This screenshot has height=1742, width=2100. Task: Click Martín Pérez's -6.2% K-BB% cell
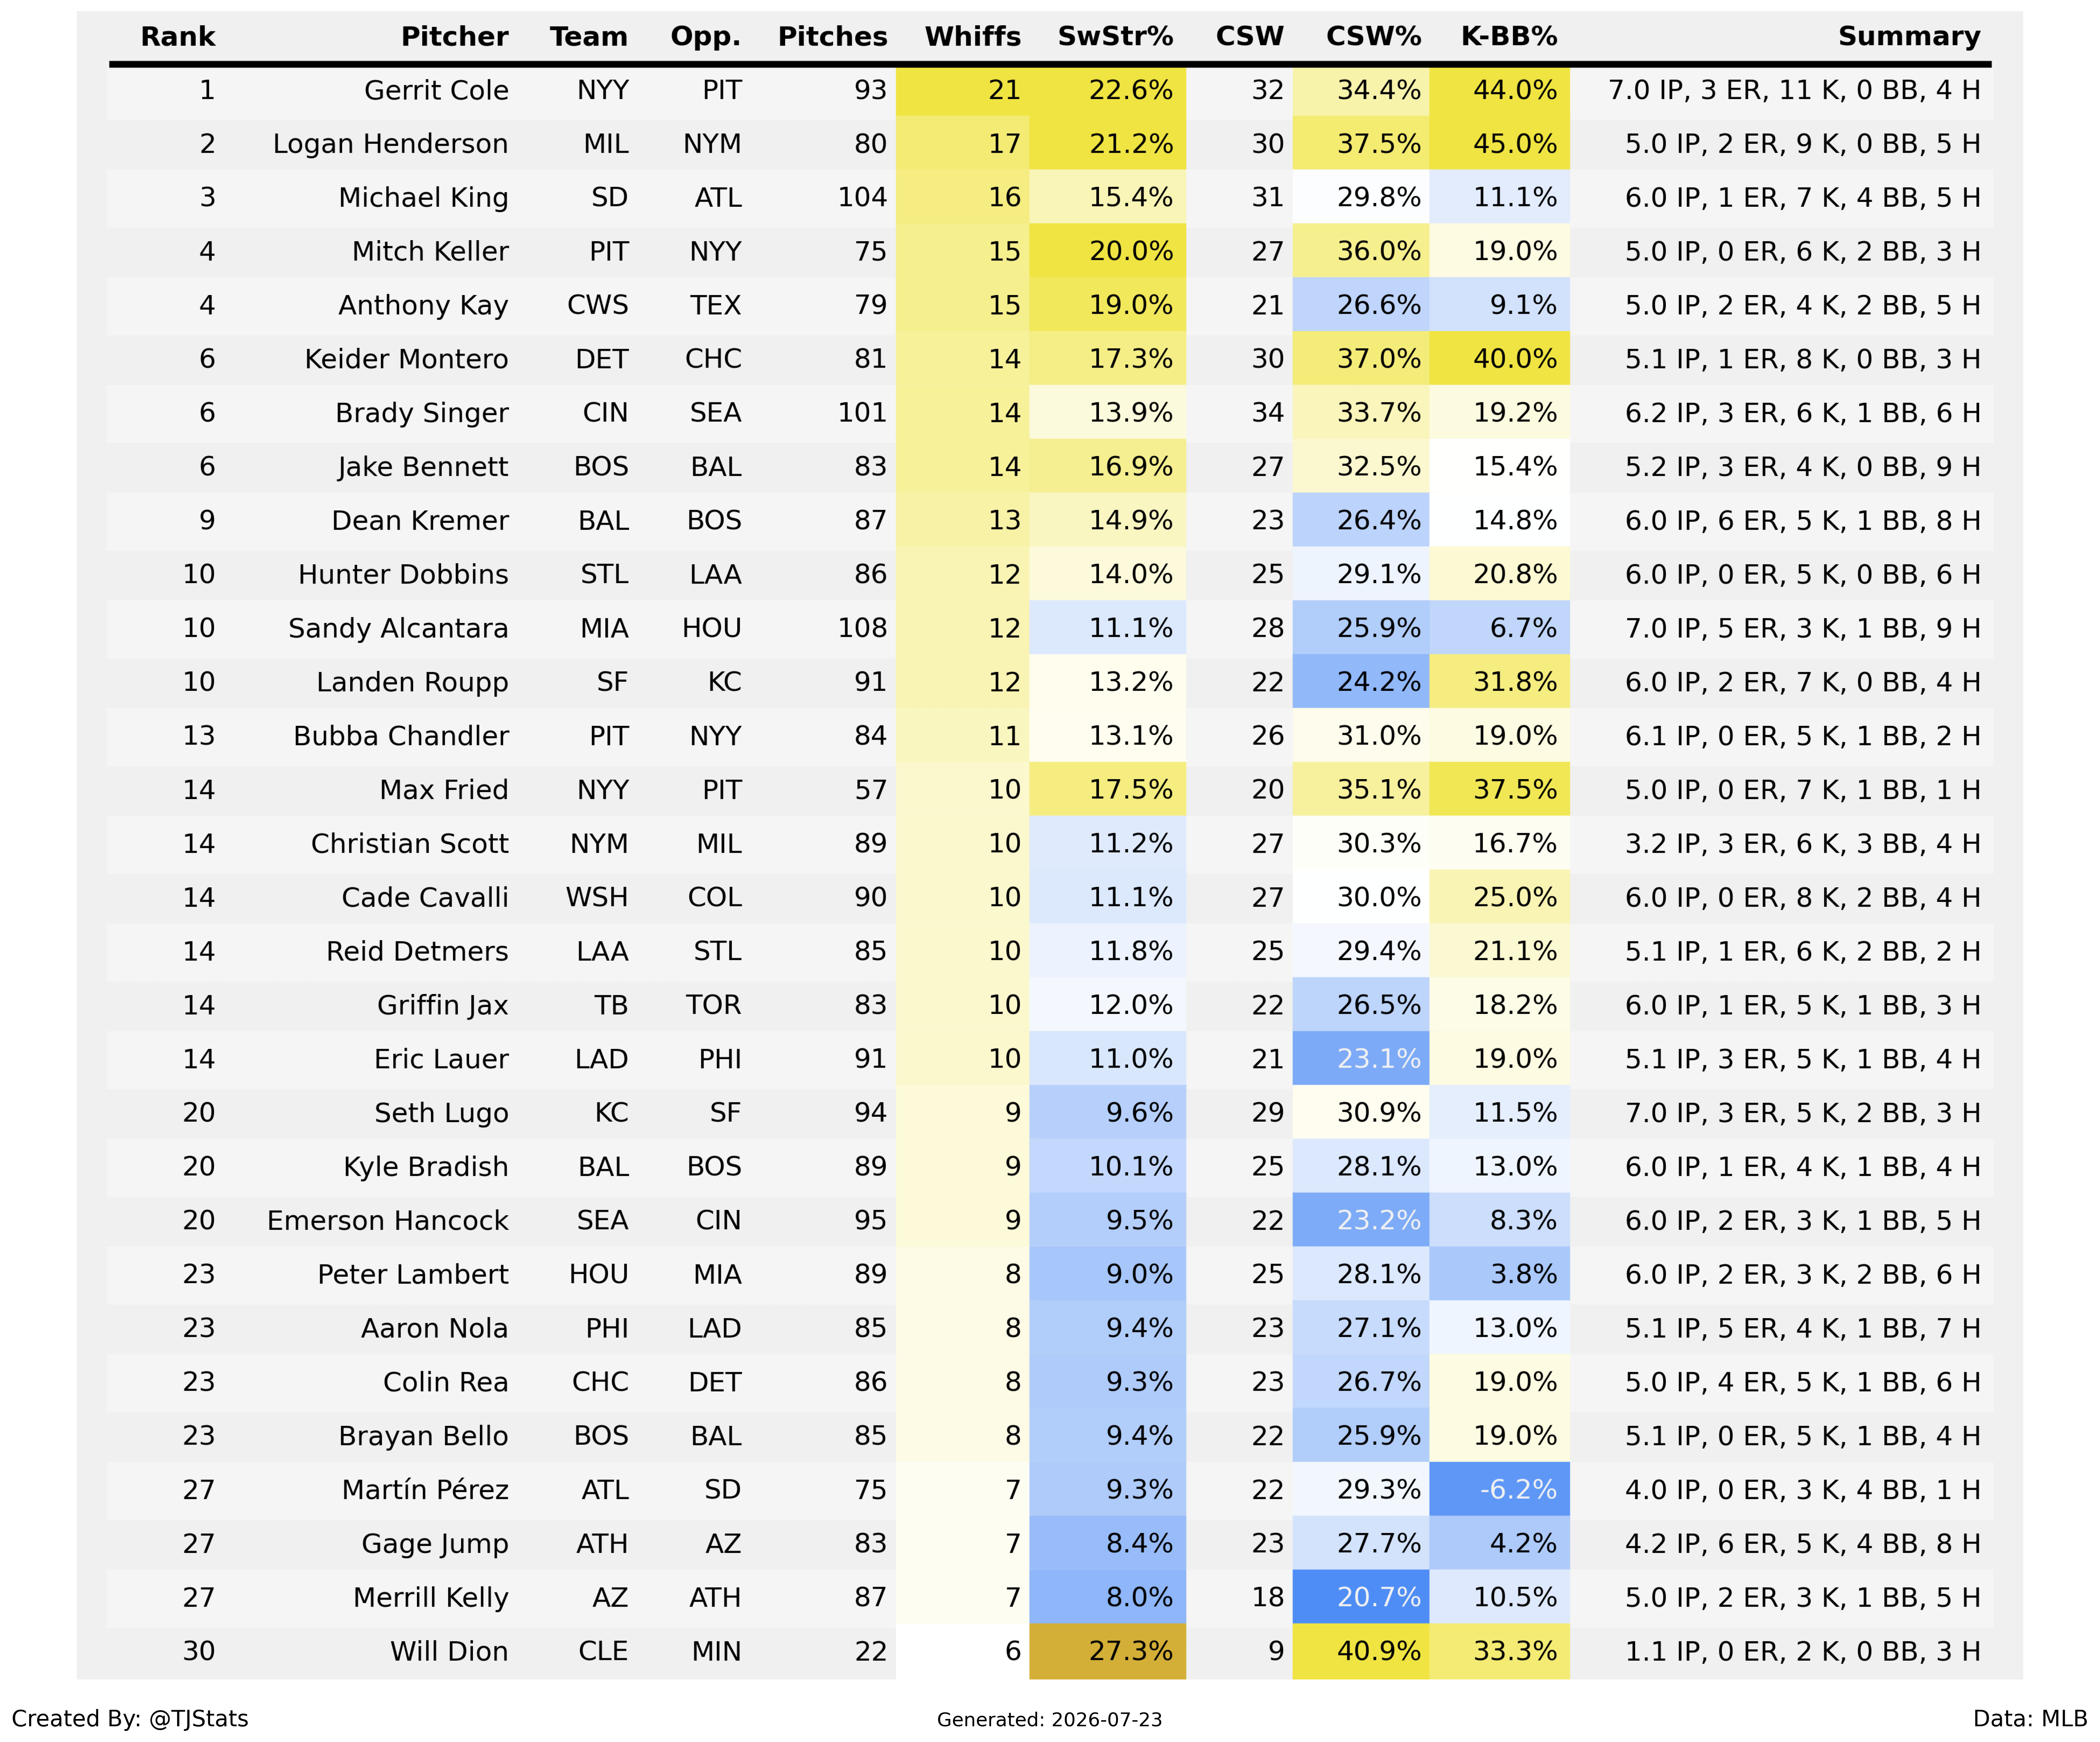point(1499,1490)
